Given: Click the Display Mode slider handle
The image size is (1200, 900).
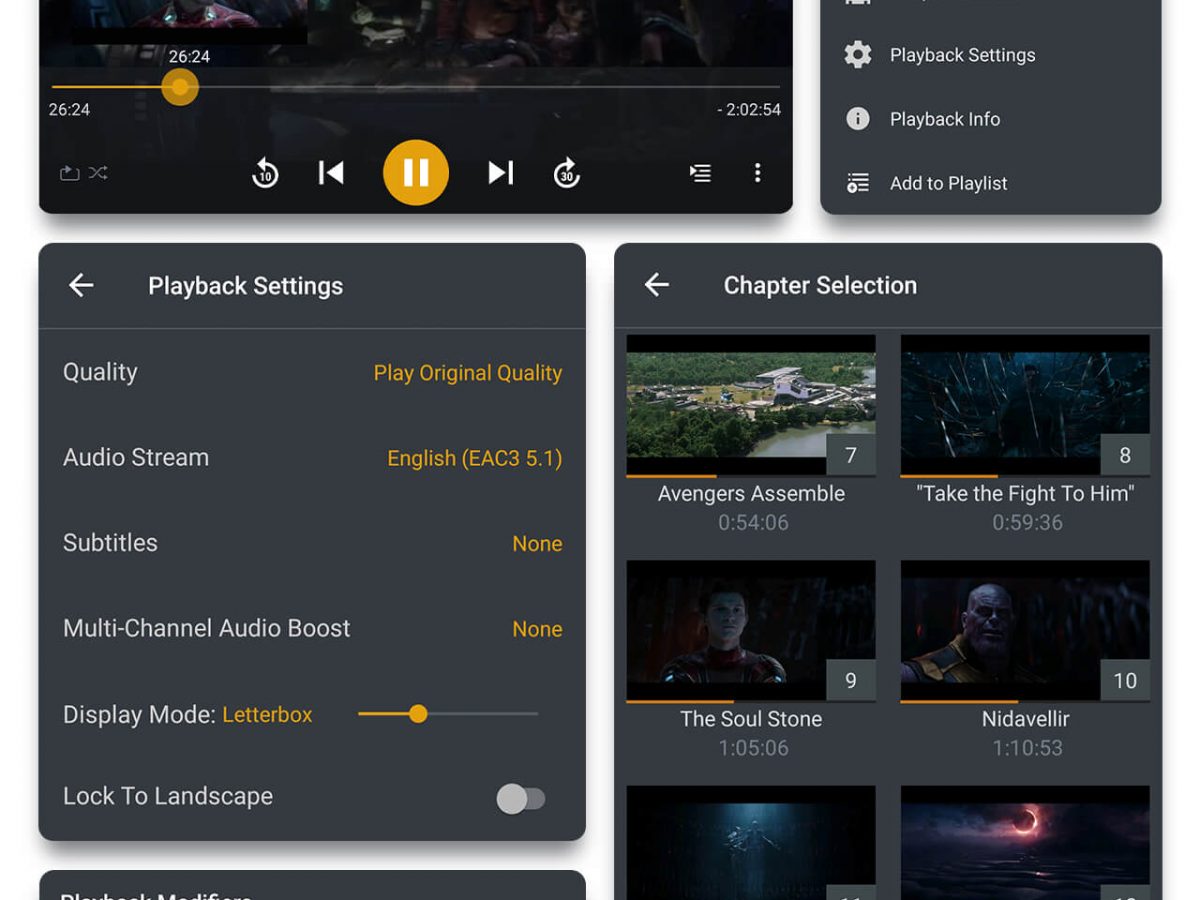Looking at the screenshot, I should click(418, 714).
